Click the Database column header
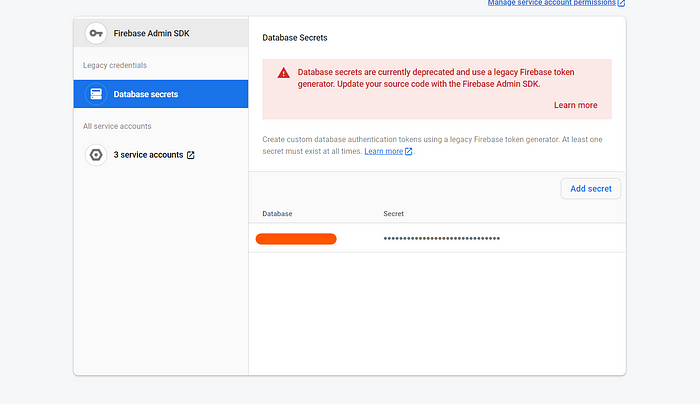This screenshot has width=700, height=404. 277,214
